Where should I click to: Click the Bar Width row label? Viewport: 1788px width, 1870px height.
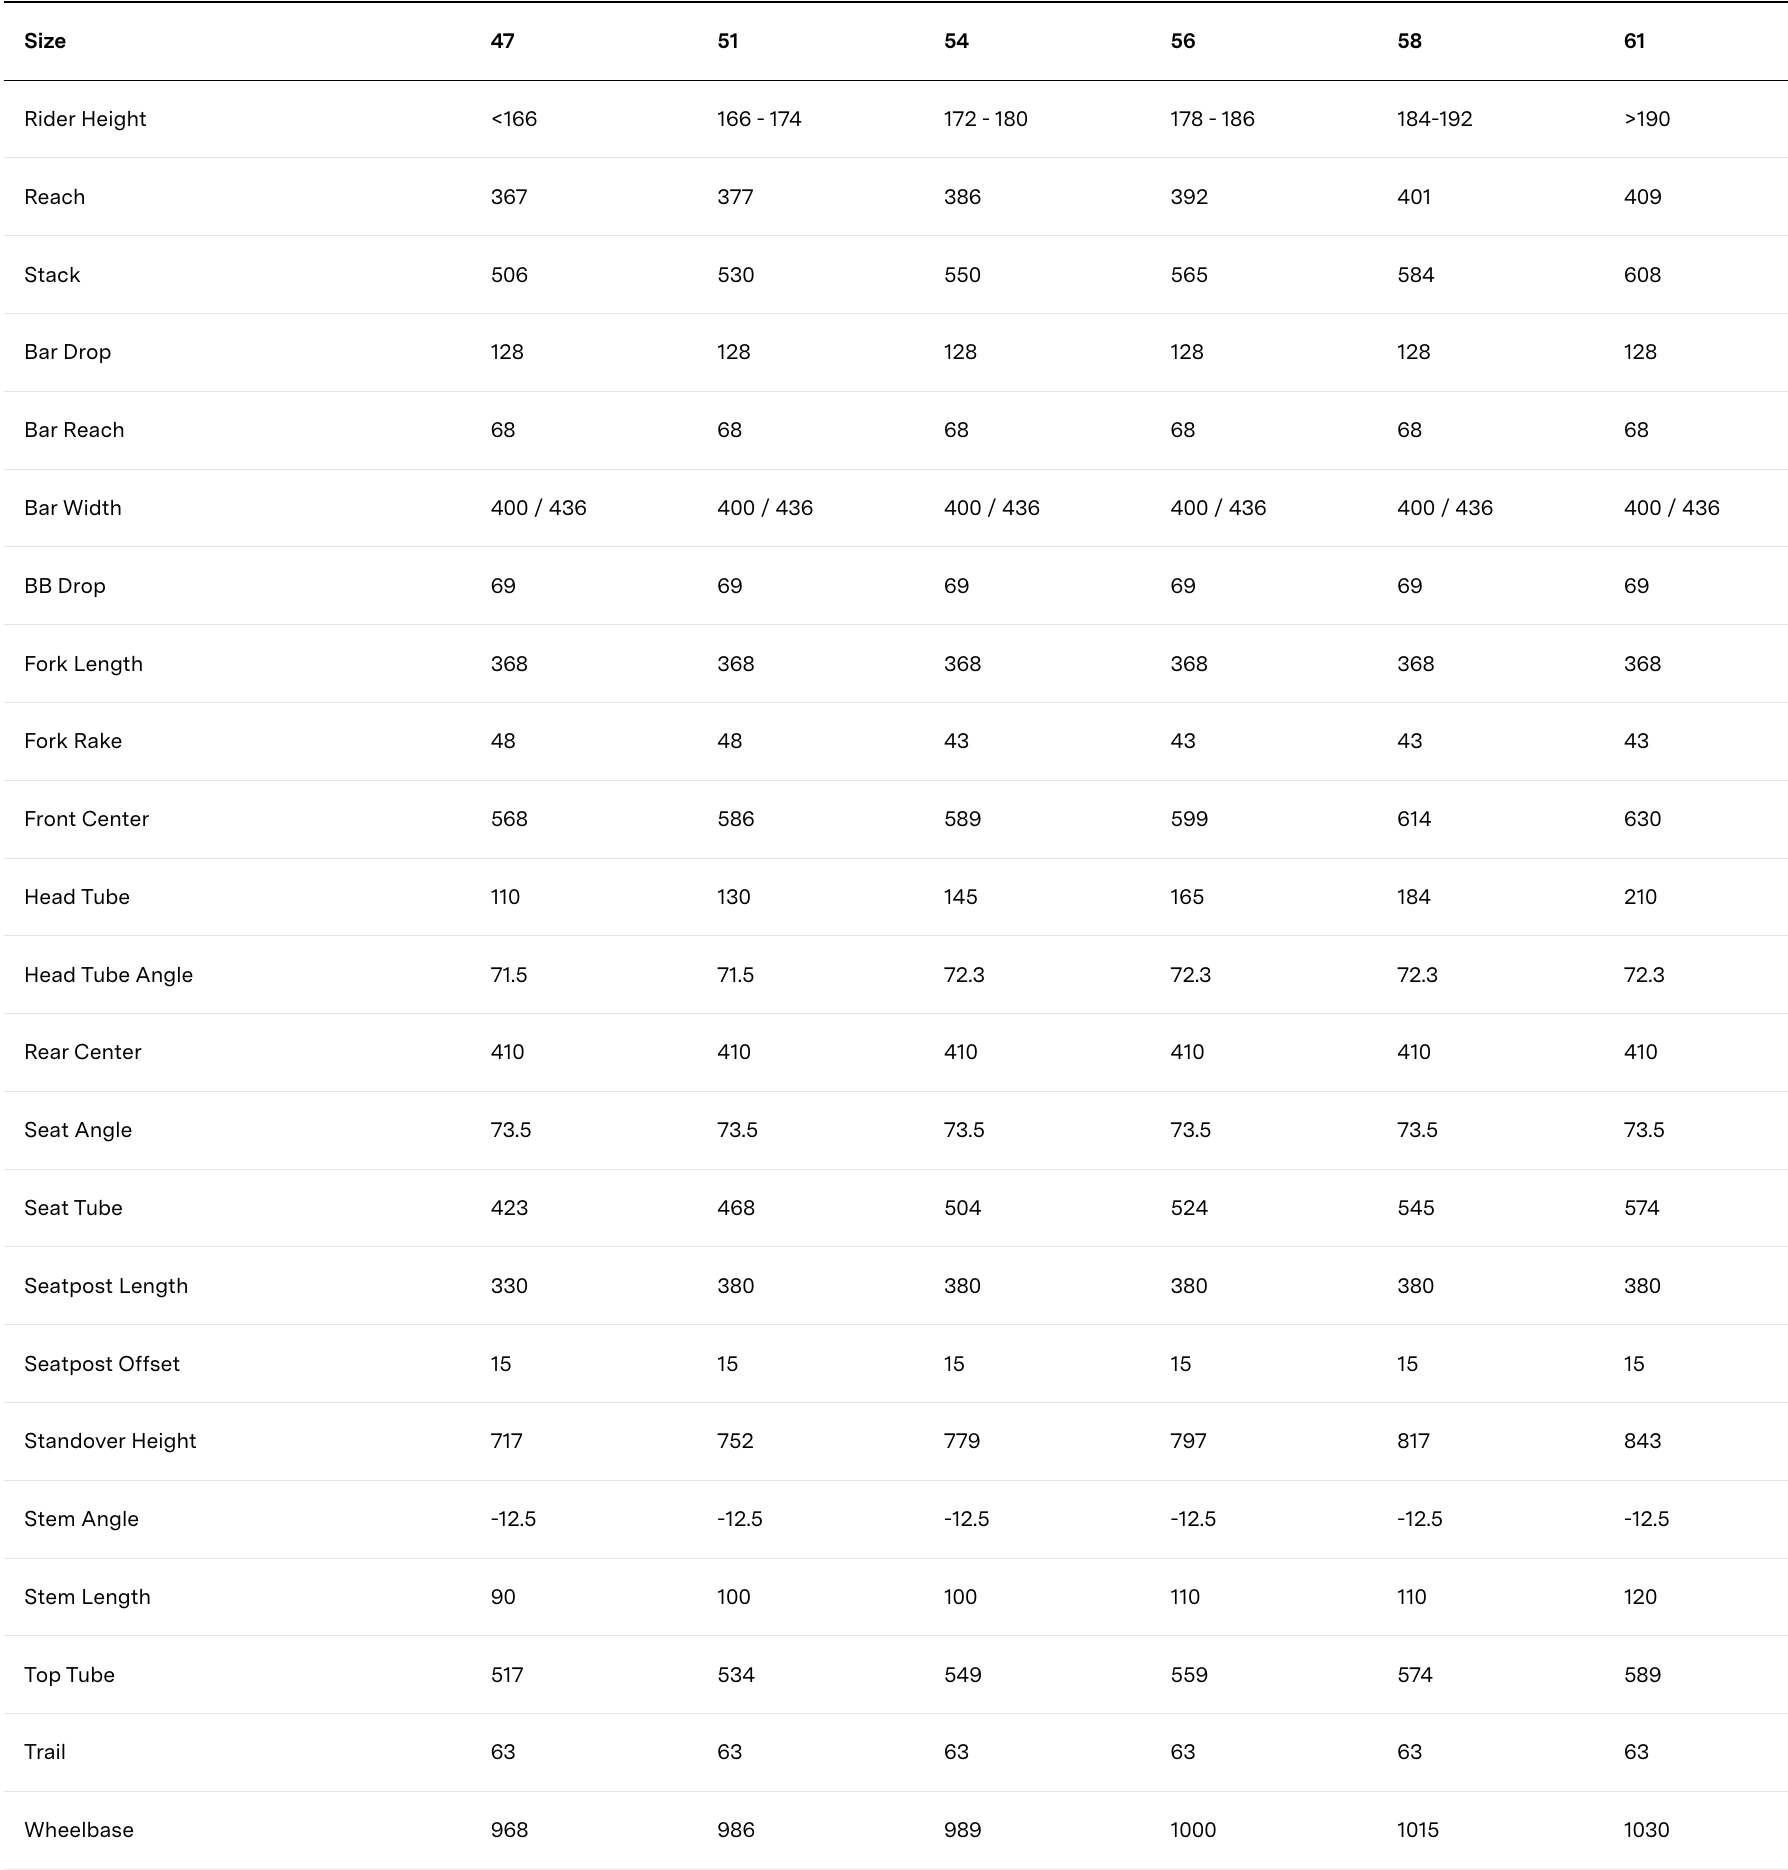73,508
